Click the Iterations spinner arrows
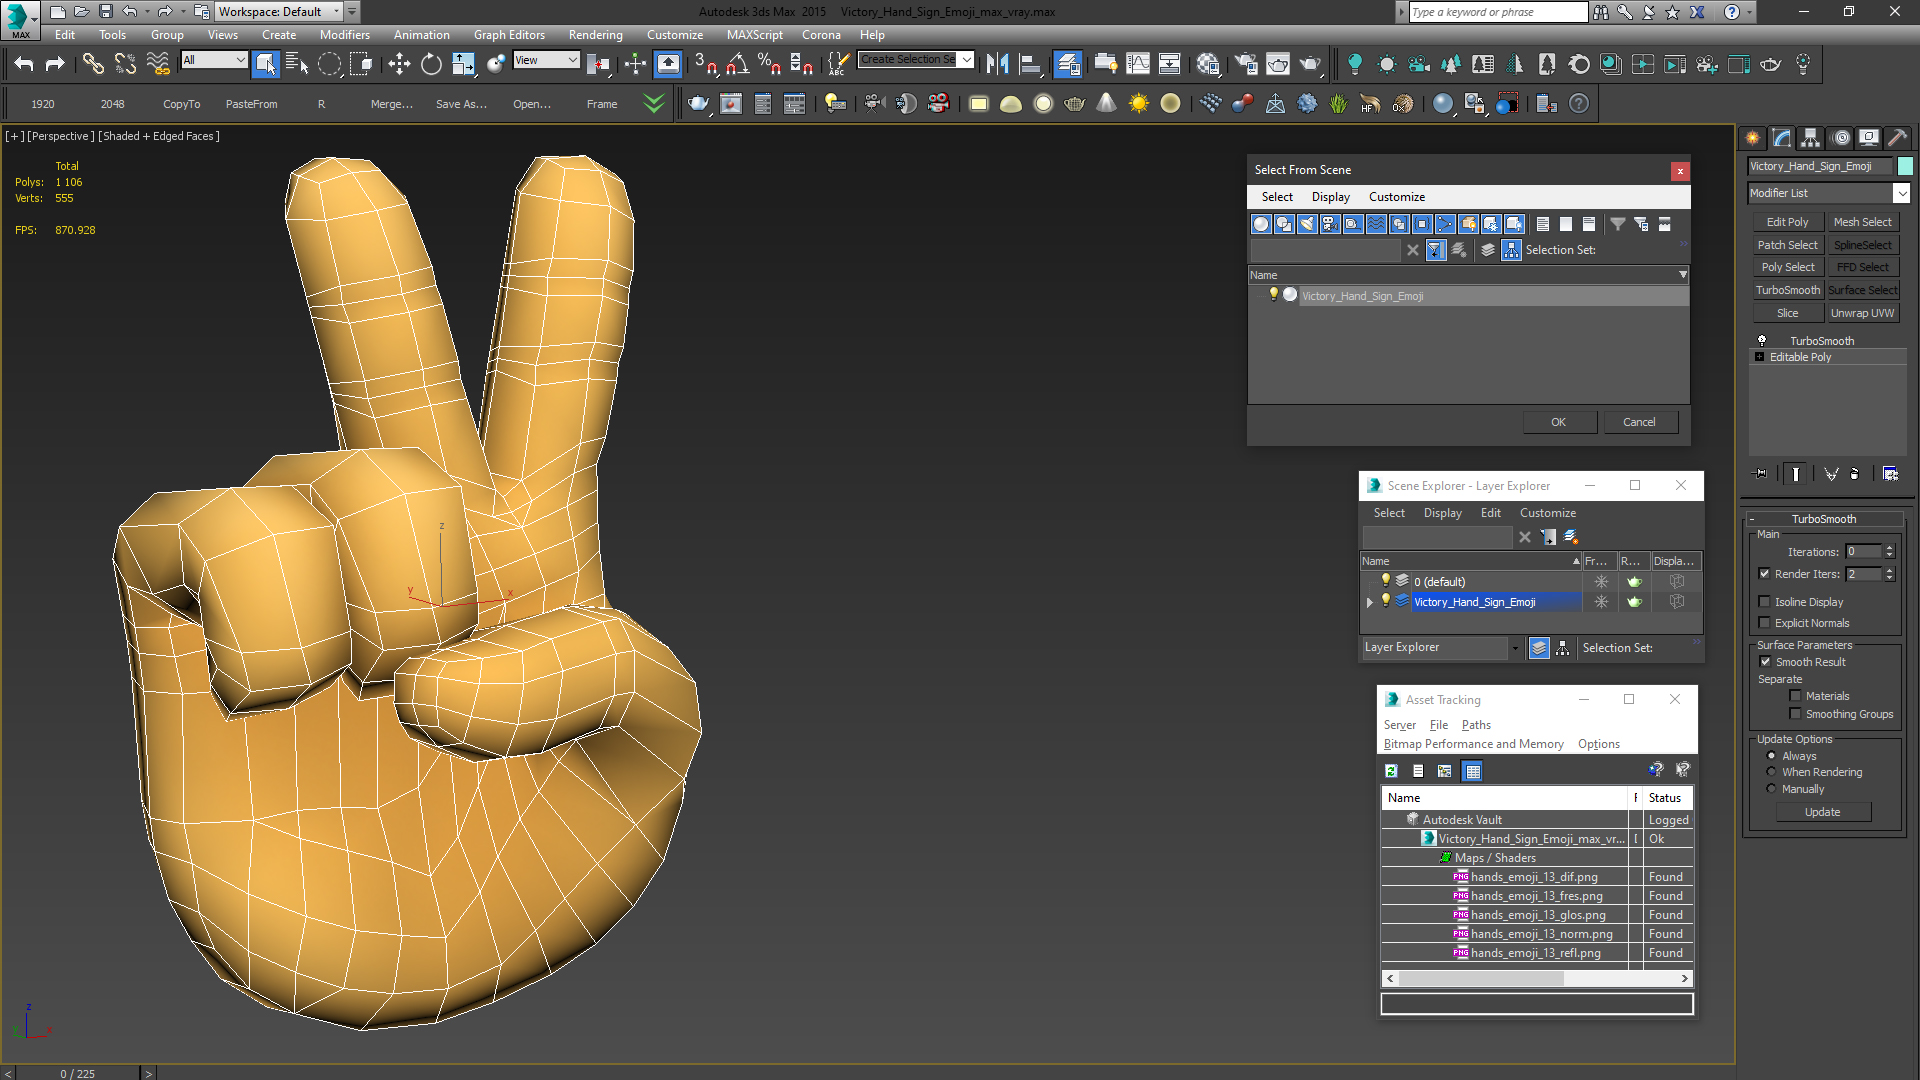The image size is (1920, 1080). (x=1889, y=552)
